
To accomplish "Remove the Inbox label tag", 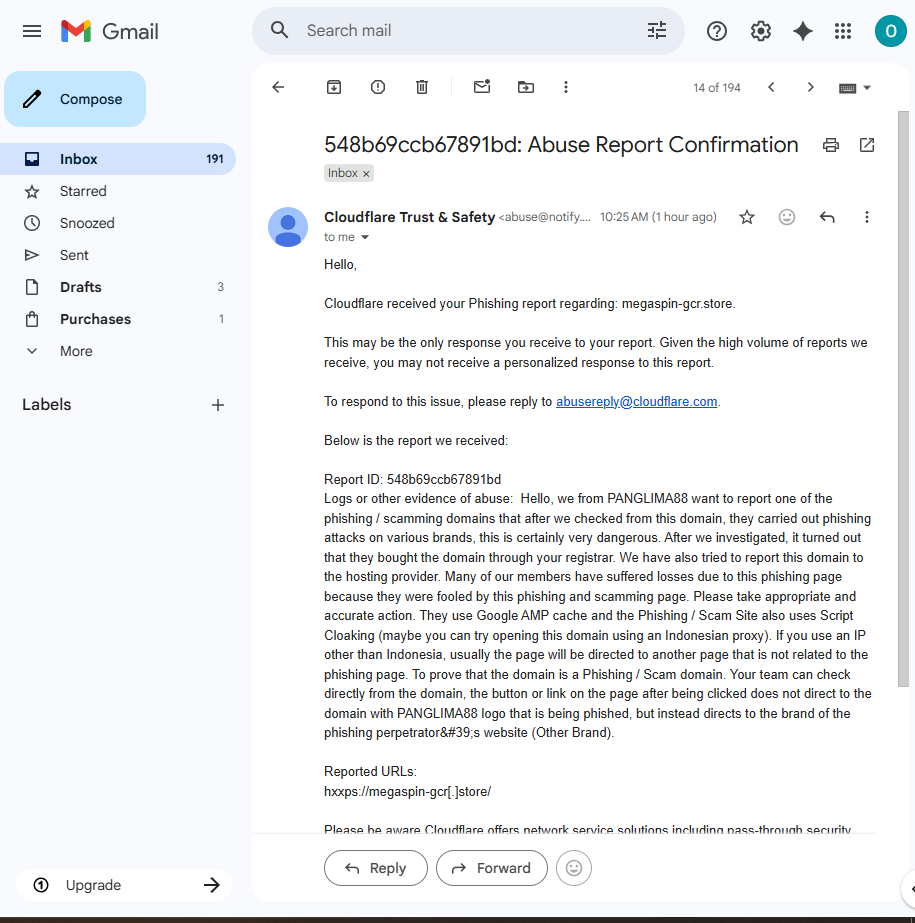I will click(366, 174).
